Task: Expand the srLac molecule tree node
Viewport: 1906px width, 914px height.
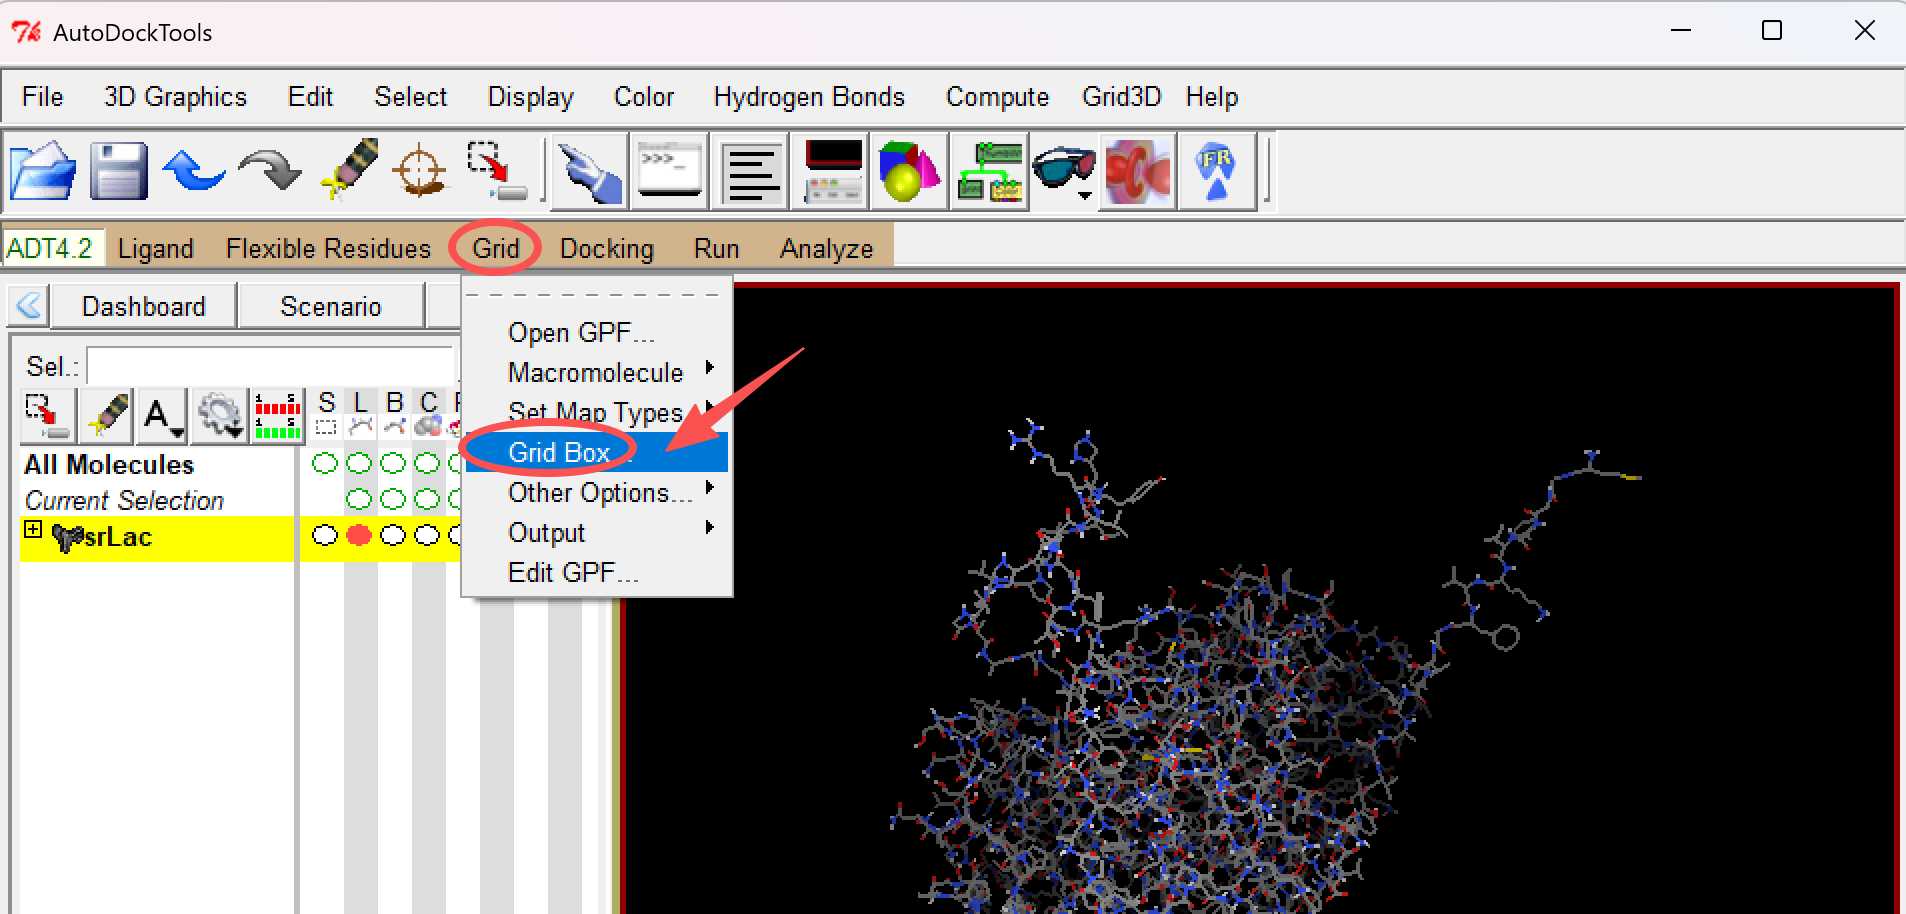Action: click(33, 530)
